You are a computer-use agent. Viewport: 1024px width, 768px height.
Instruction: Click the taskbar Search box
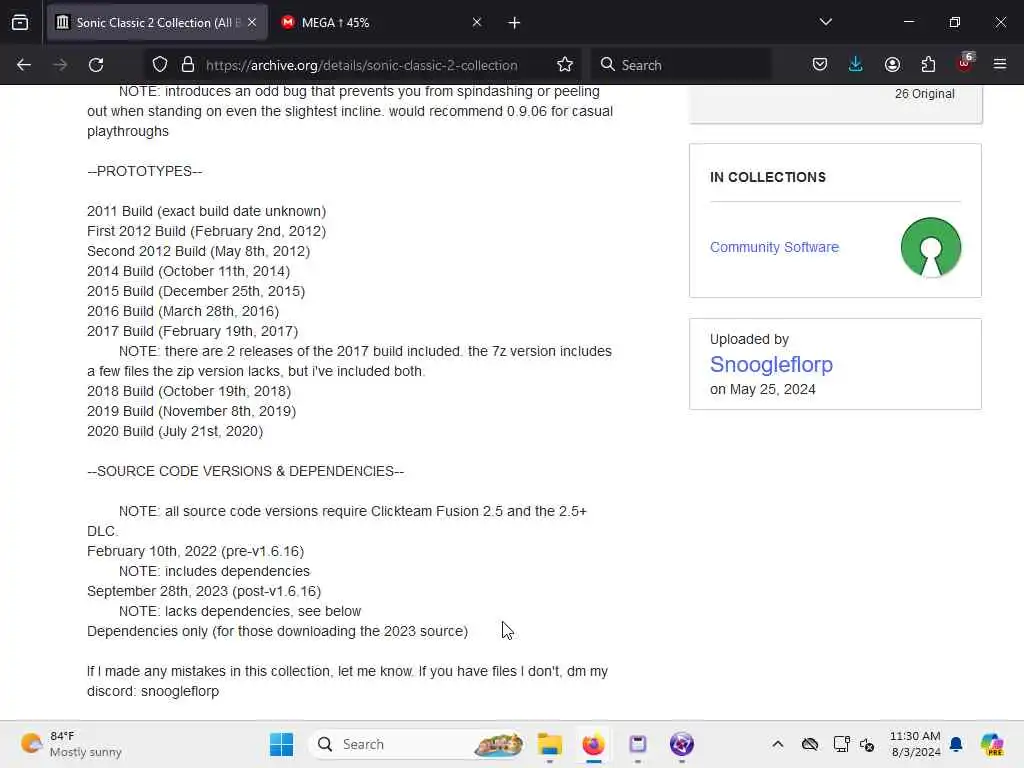[x=418, y=744]
